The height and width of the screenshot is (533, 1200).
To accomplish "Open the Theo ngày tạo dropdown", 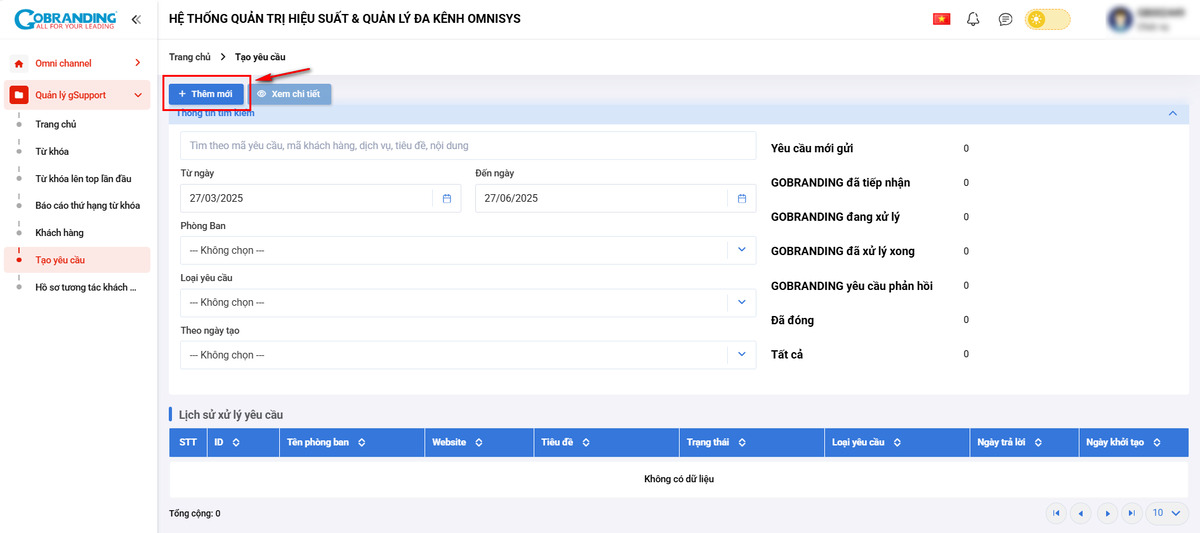I will (x=741, y=354).
